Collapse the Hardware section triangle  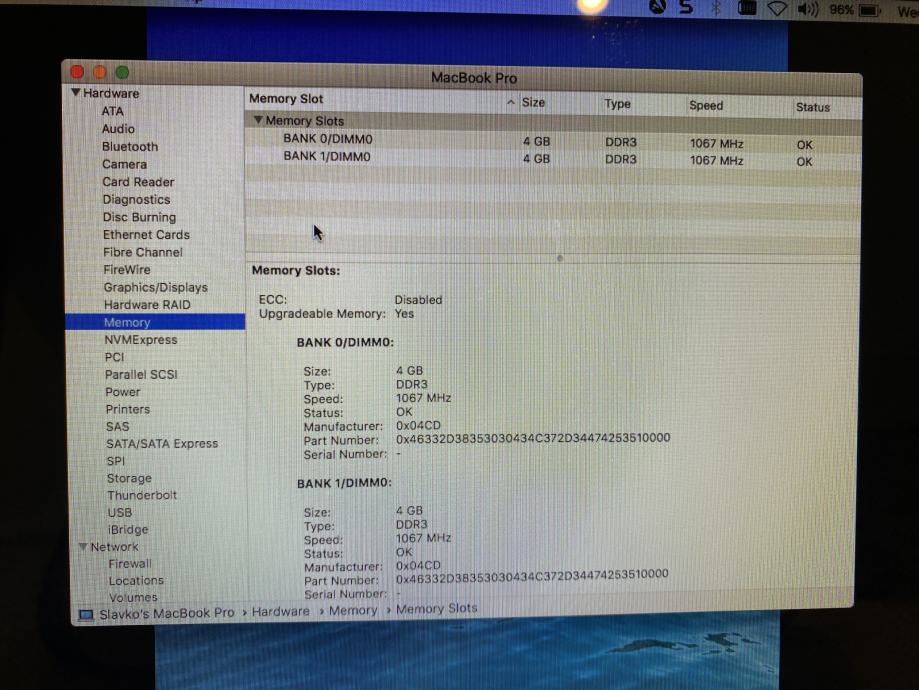click(x=76, y=93)
